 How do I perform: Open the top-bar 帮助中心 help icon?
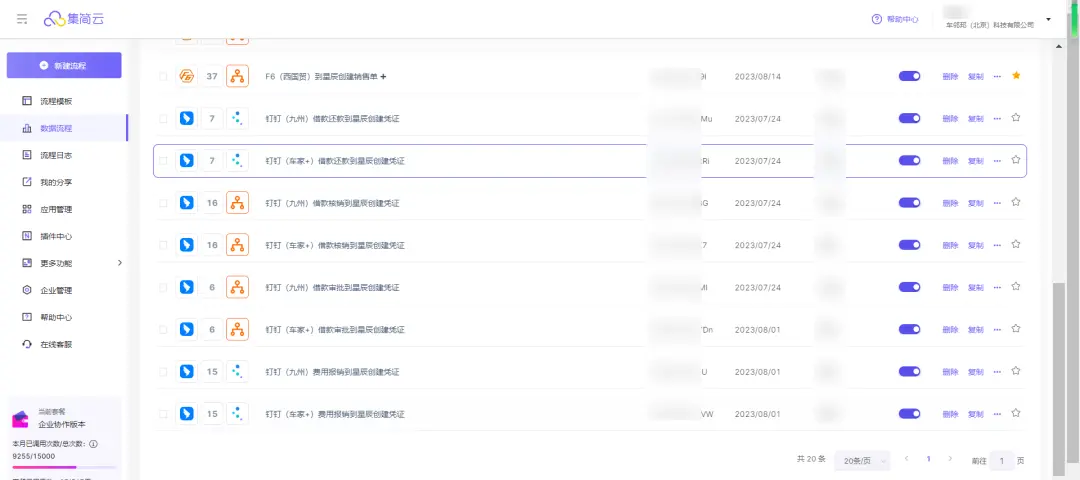(x=877, y=19)
